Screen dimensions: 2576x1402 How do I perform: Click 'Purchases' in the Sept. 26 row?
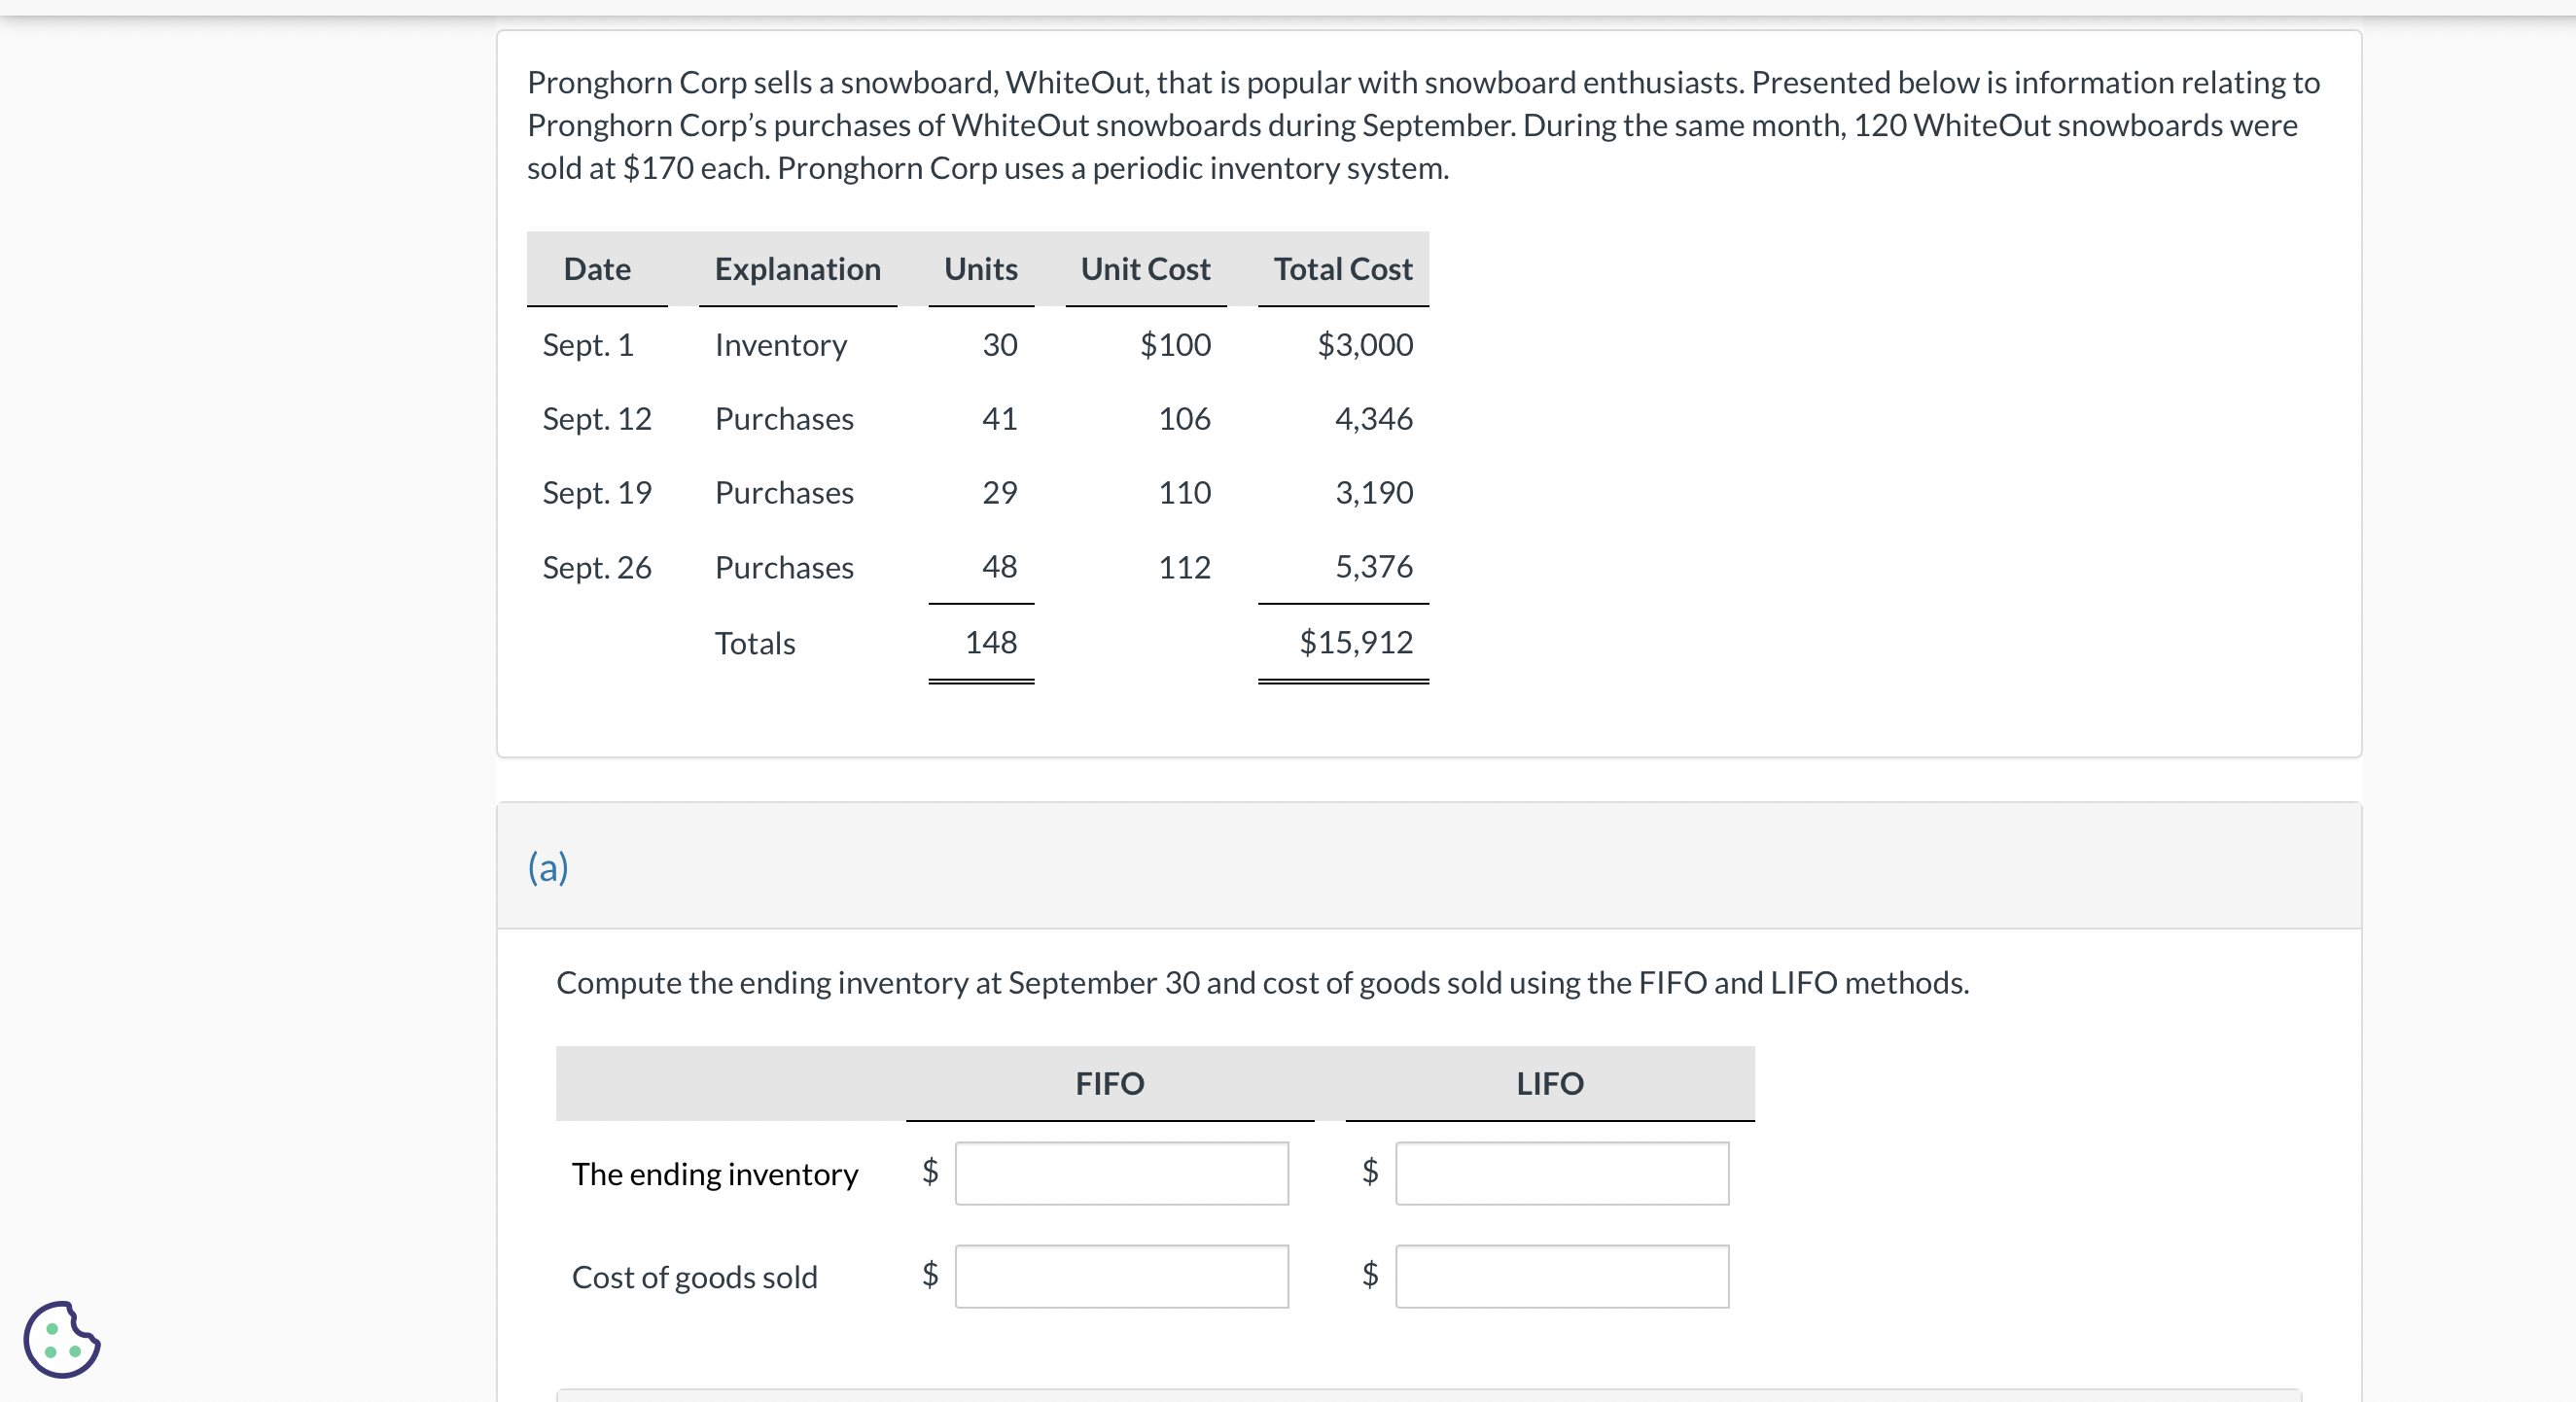click(x=784, y=567)
